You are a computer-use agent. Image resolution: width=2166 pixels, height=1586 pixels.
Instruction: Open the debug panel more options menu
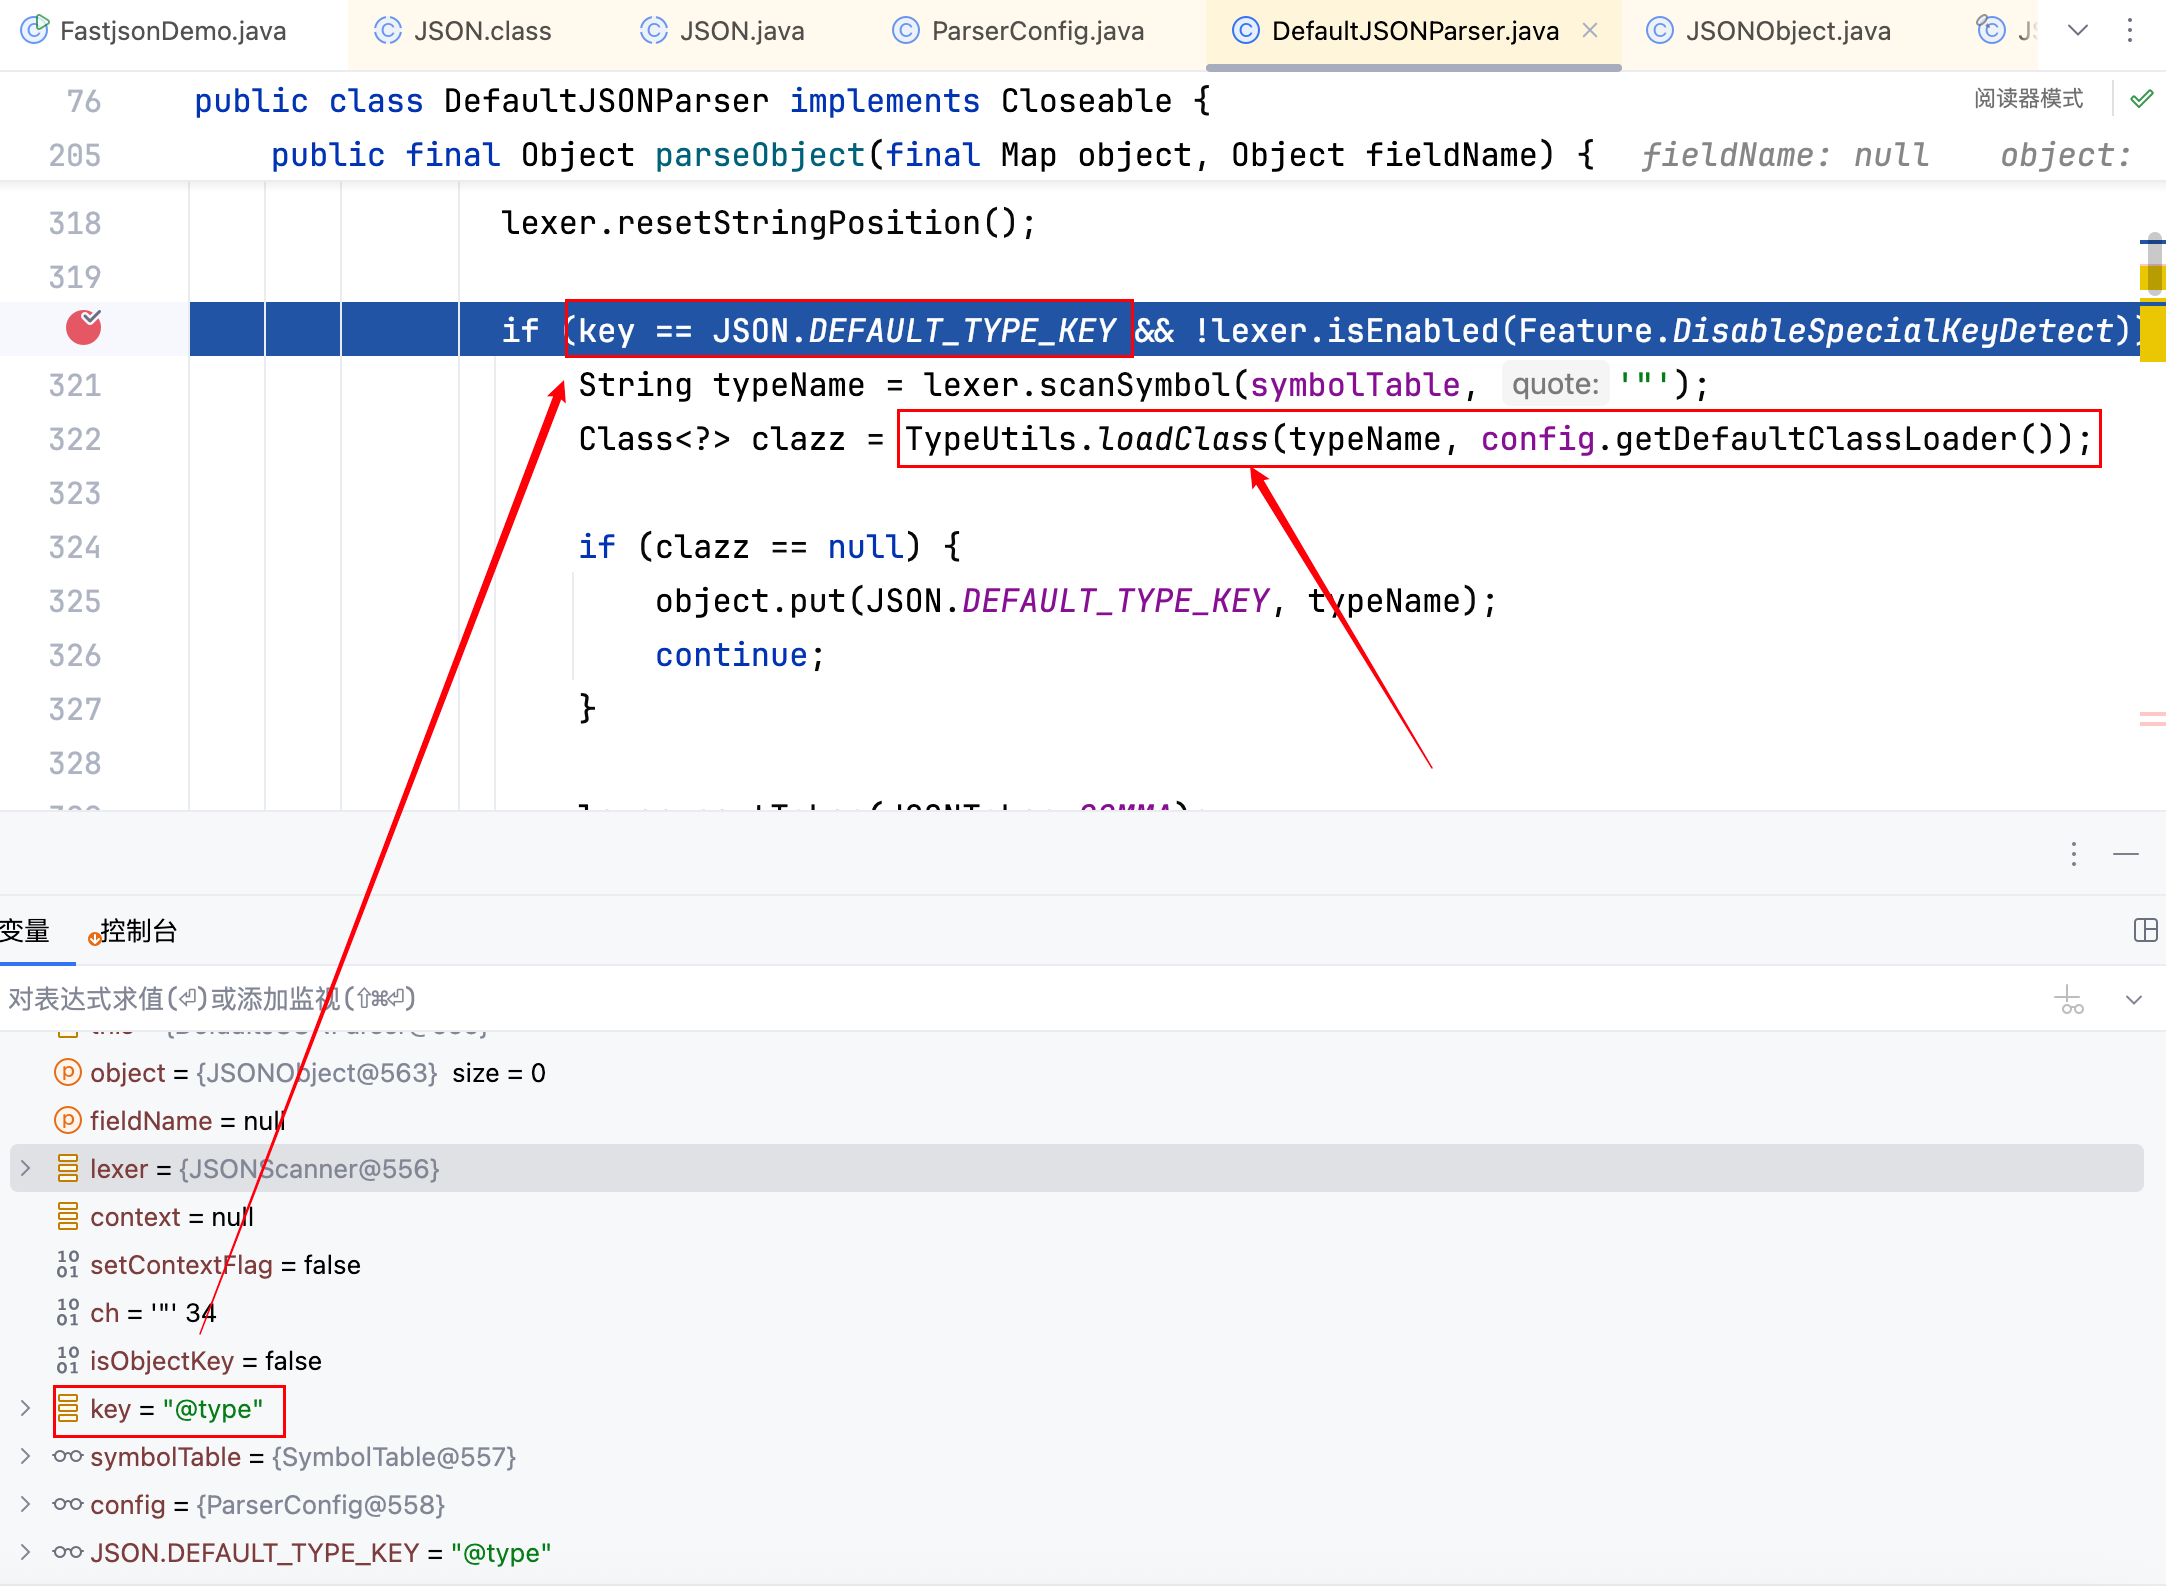[x=2074, y=854]
